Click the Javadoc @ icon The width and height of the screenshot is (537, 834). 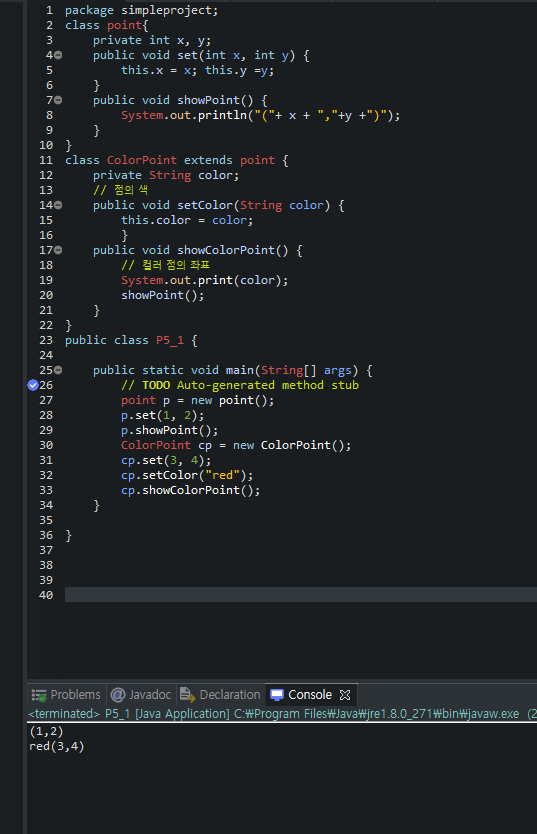118,695
